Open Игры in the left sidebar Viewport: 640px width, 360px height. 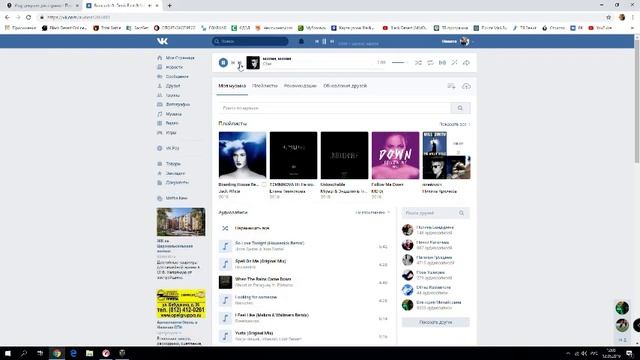tap(168, 133)
